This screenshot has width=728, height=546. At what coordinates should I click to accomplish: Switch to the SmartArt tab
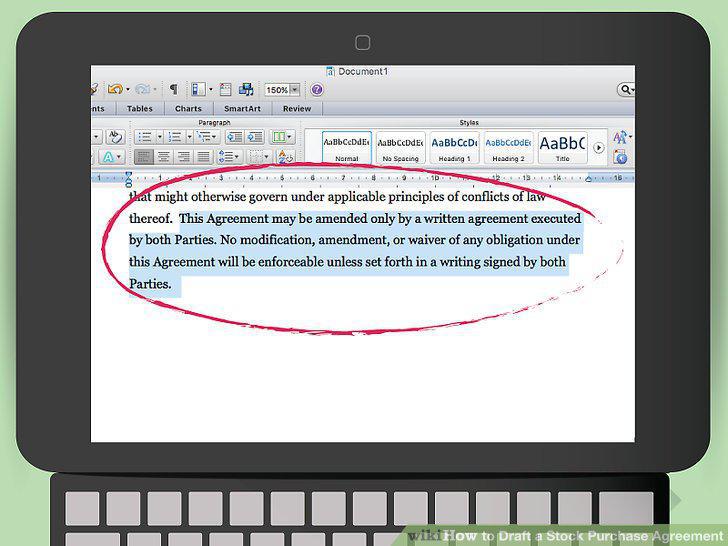(x=242, y=109)
